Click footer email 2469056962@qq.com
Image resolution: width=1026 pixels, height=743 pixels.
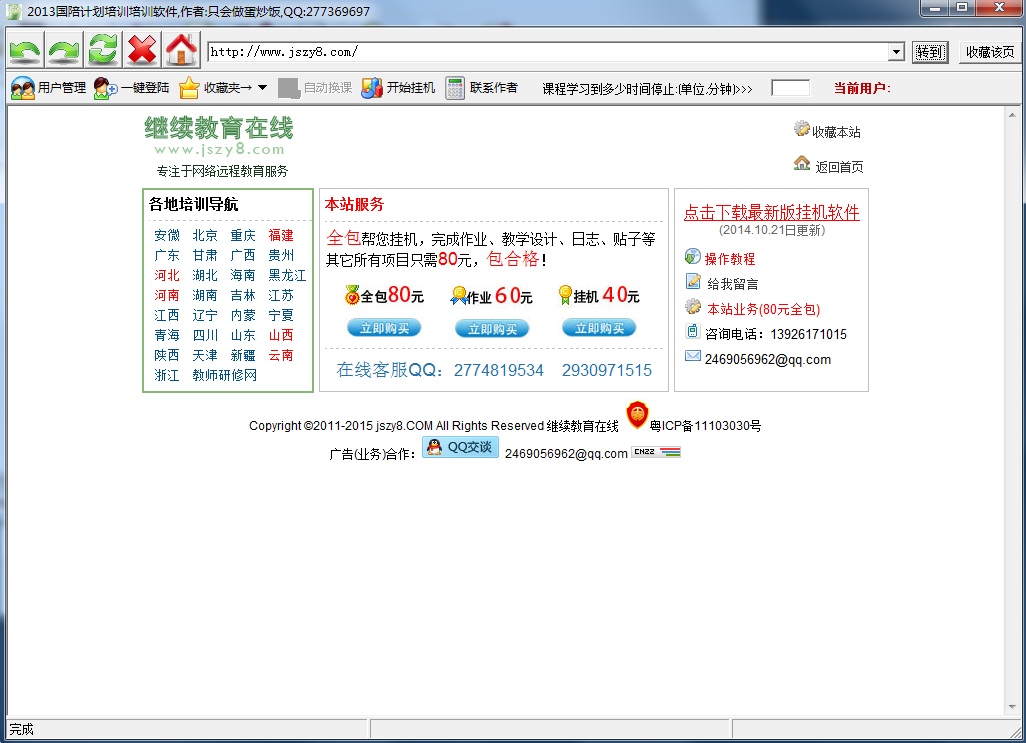566,453
